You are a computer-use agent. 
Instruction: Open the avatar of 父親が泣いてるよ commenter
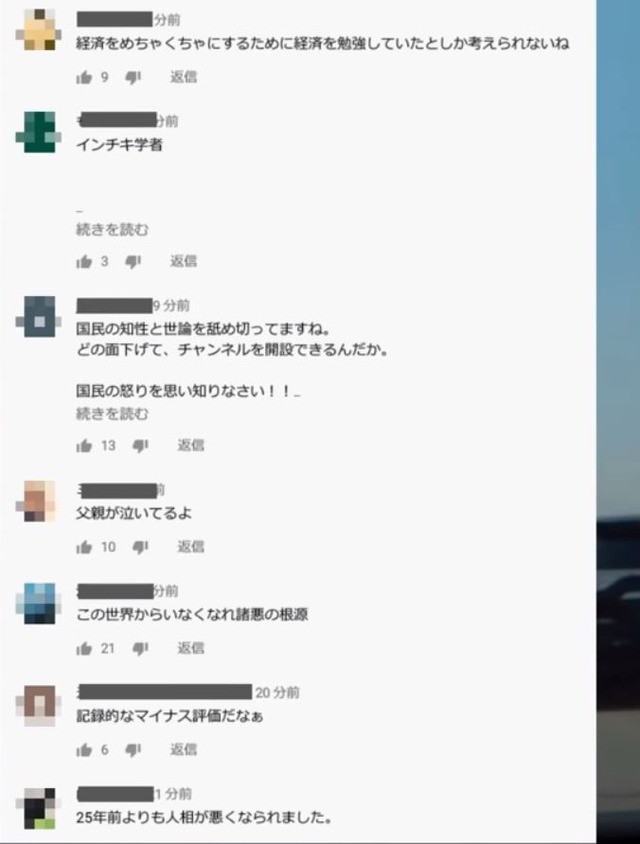pos(38,501)
